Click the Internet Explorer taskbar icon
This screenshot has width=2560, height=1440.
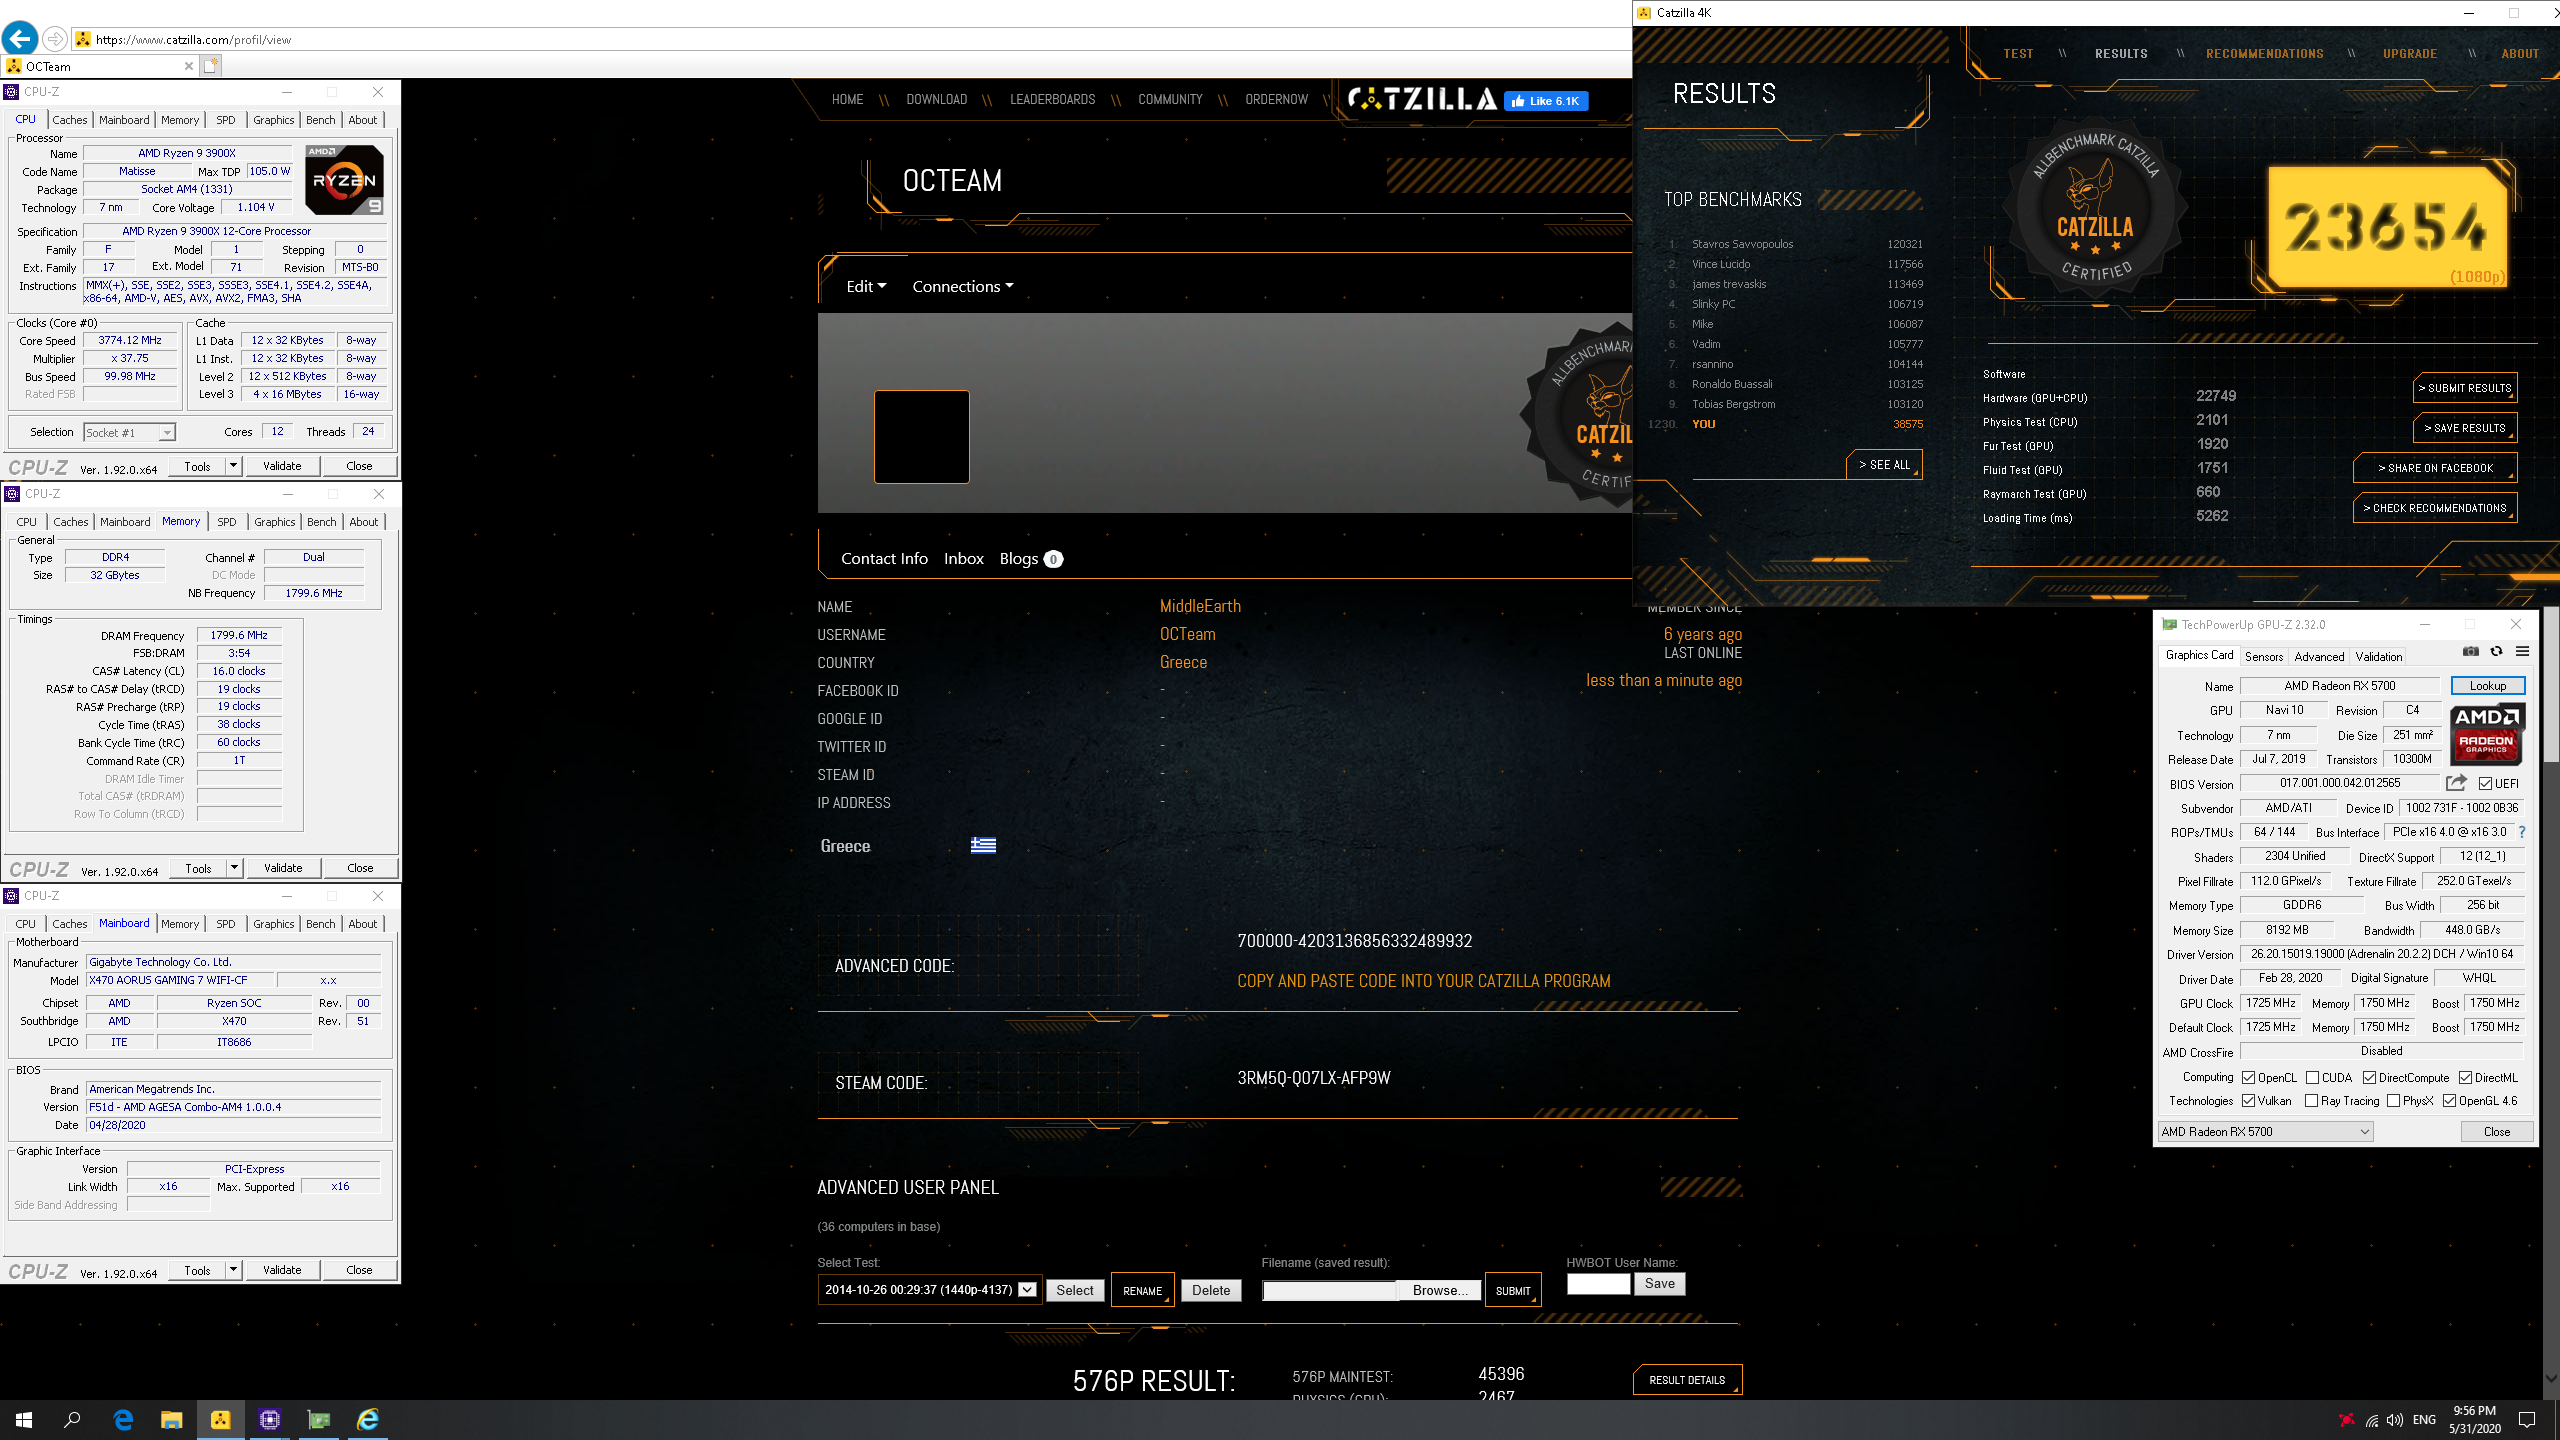coord(368,1420)
